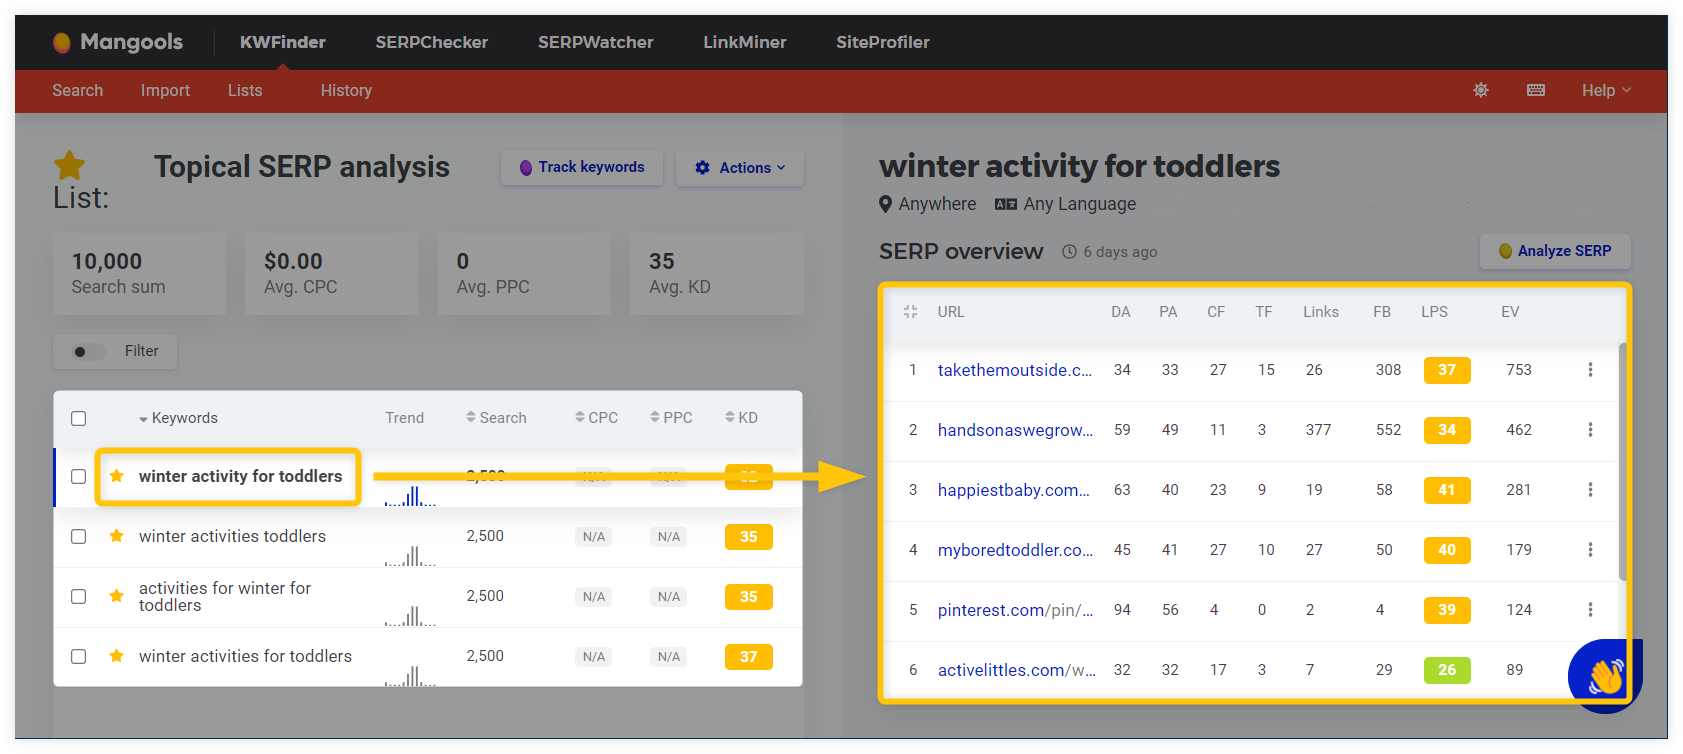Viewport: 1683px width, 754px height.
Task: Open three-dot menu for takethemoutside result
Action: tap(1590, 370)
